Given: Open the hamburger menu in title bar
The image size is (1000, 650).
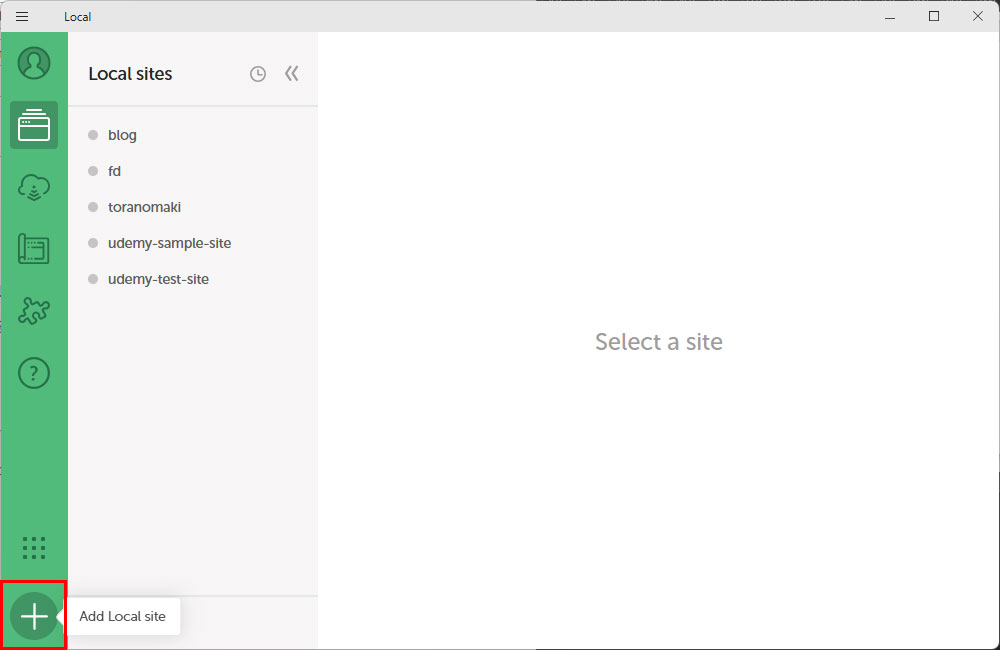Looking at the screenshot, I should (x=22, y=16).
